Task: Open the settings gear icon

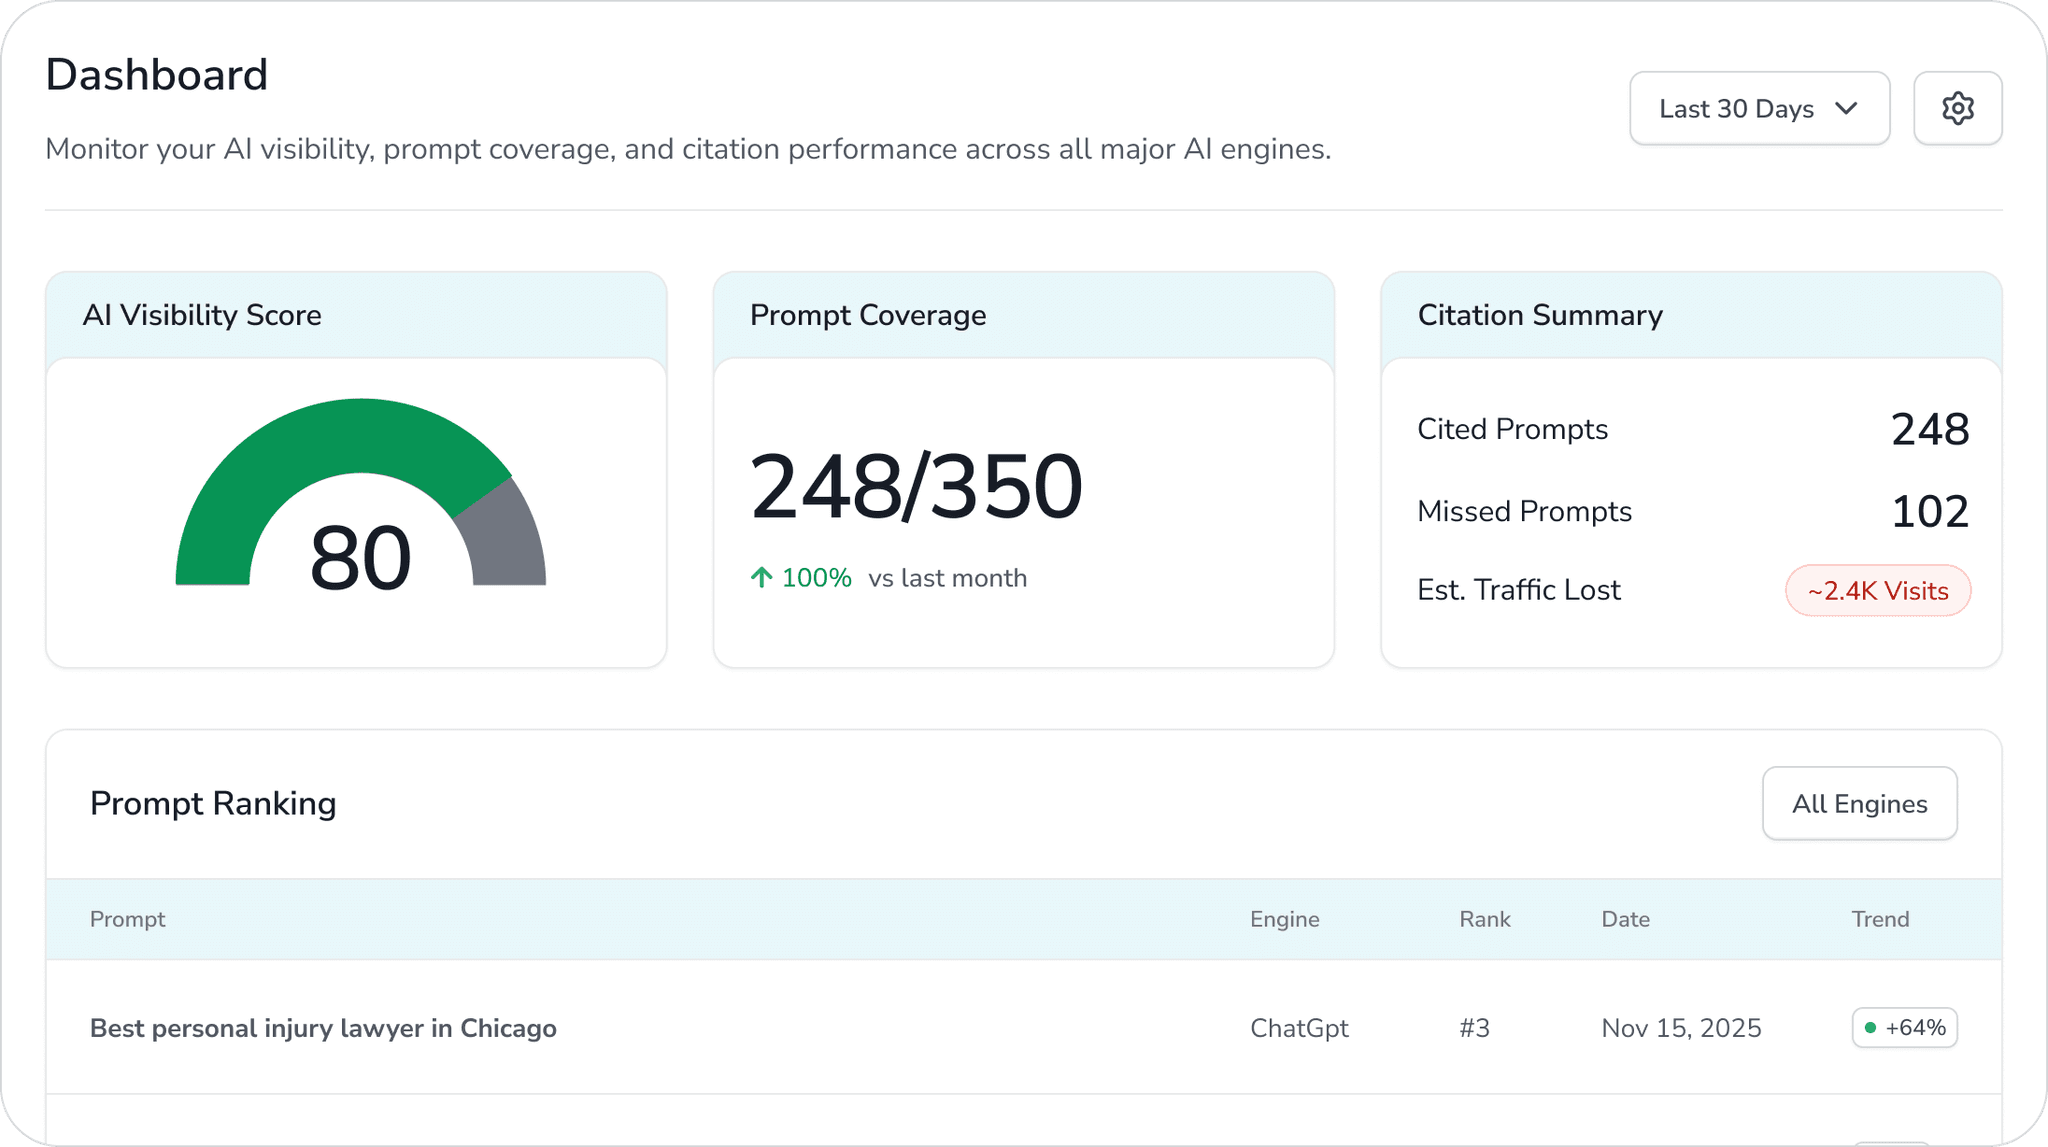Action: point(1957,108)
